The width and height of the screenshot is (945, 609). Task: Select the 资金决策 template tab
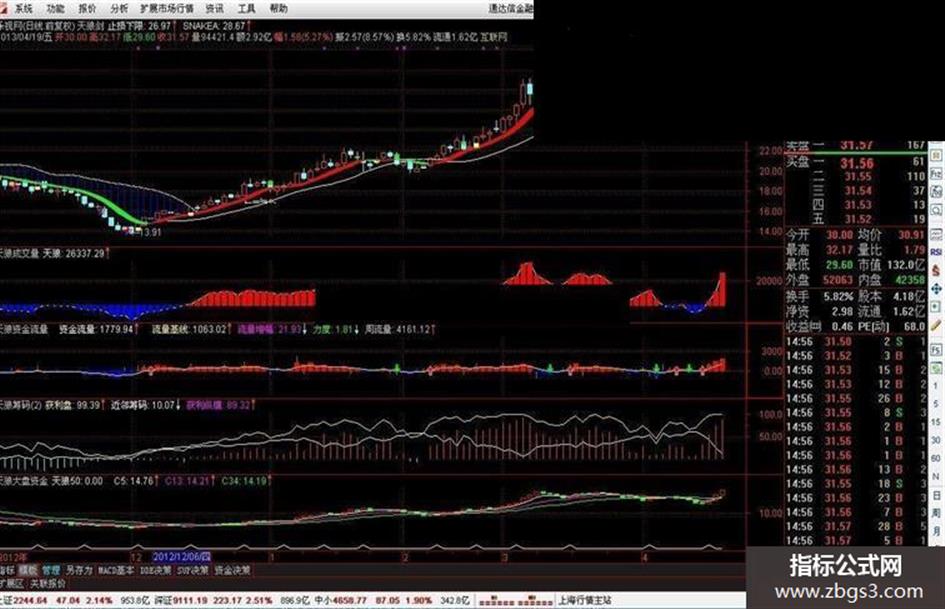[x=231, y=570]
